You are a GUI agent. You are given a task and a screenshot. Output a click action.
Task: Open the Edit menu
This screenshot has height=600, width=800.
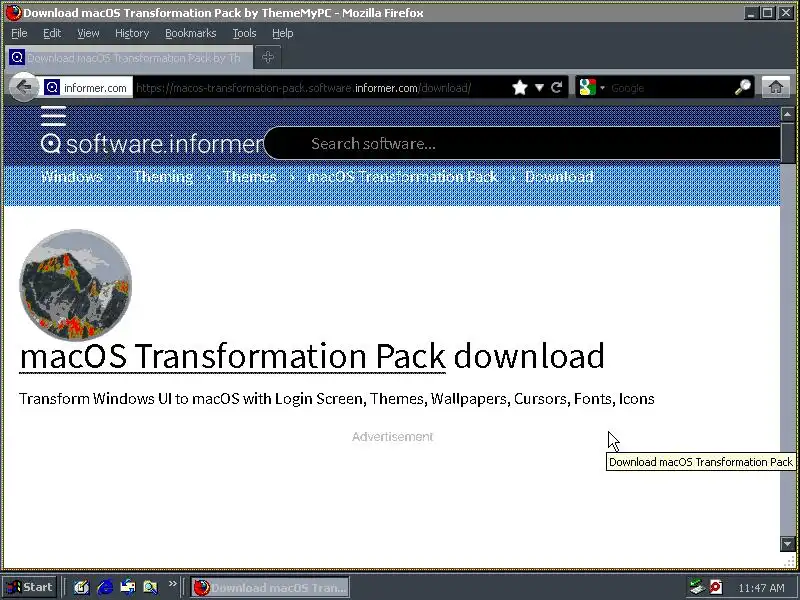52,33
